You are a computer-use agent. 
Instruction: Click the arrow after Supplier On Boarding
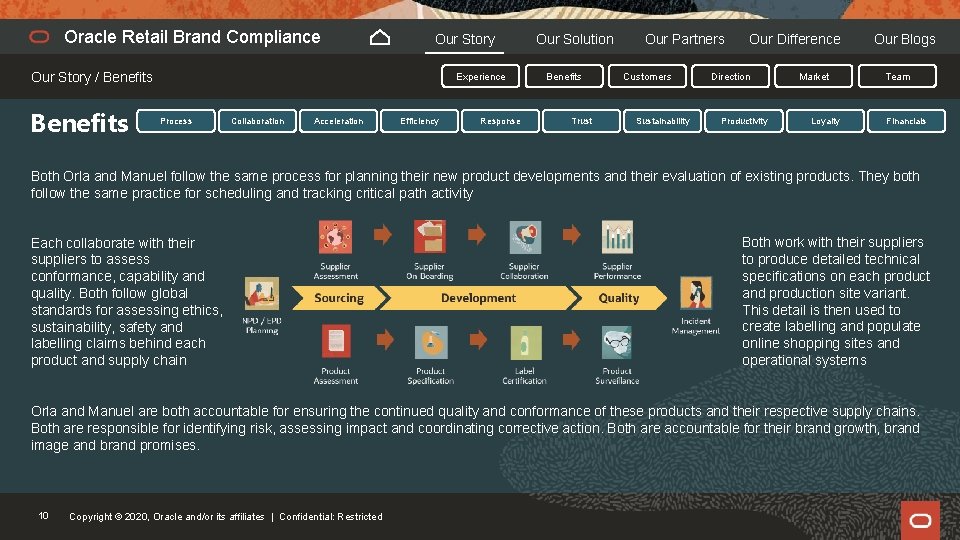pos(477,234)
